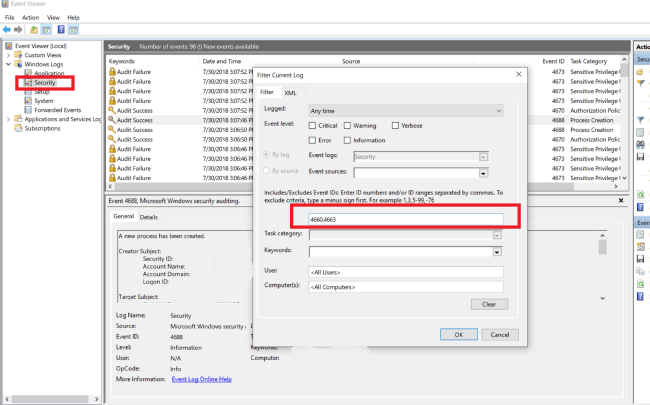
Task: Open the View menu
Action: coord(53,17)
